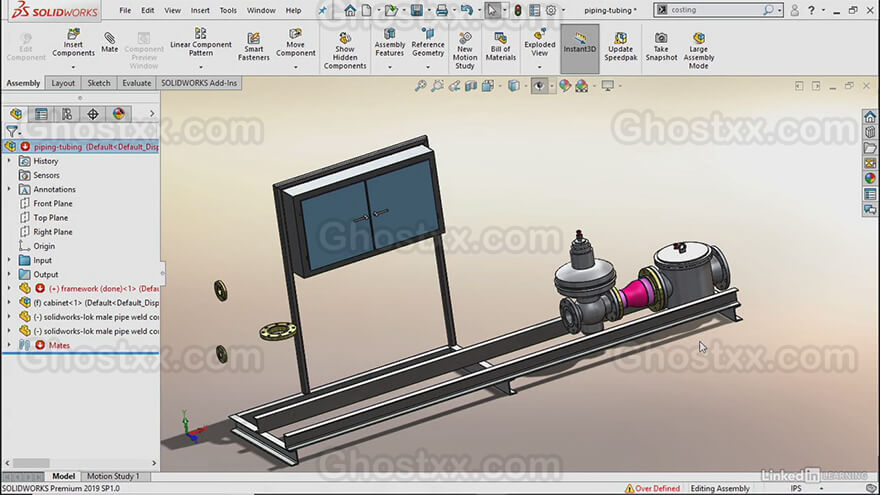This screenshot has height=495, width=880.
Task: Open the DimXpertManager tab
Action: pyautogui.click(x=93, y=114)
